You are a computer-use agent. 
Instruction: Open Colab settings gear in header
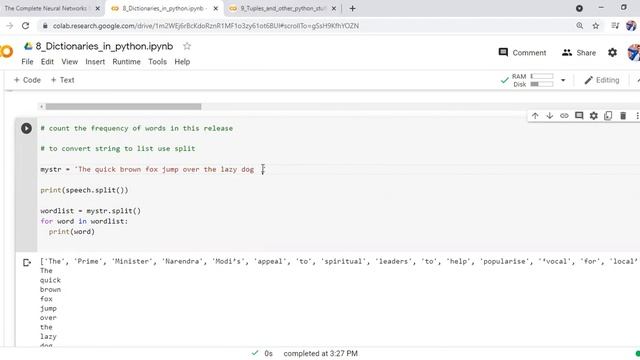(x=612, y=53)
